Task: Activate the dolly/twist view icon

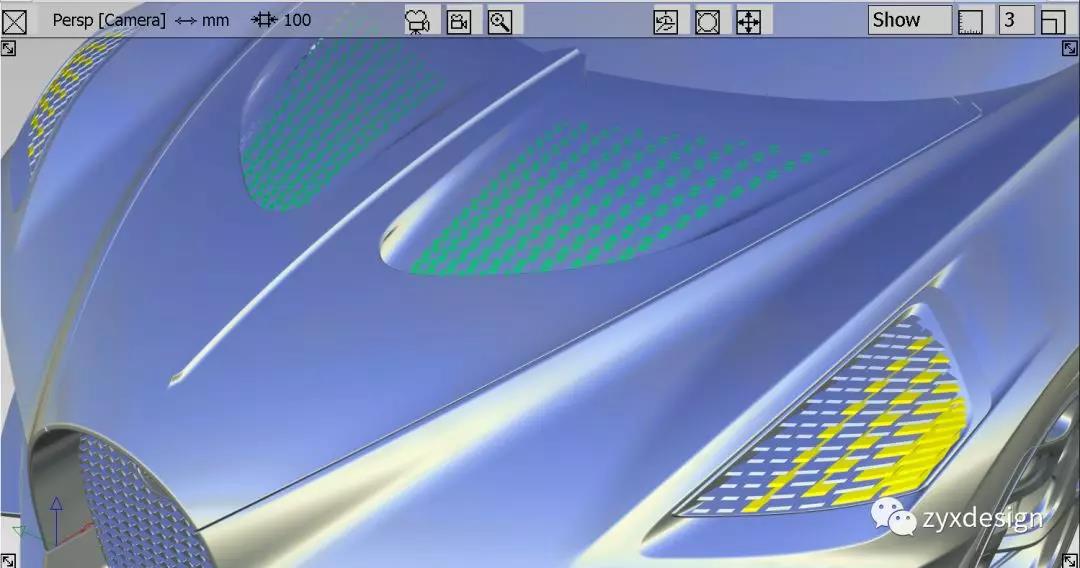Action: click(708, 21)
